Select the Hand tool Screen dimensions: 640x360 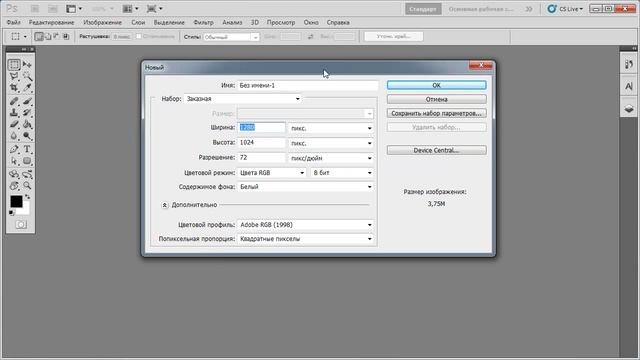click(x=14, y=186)
